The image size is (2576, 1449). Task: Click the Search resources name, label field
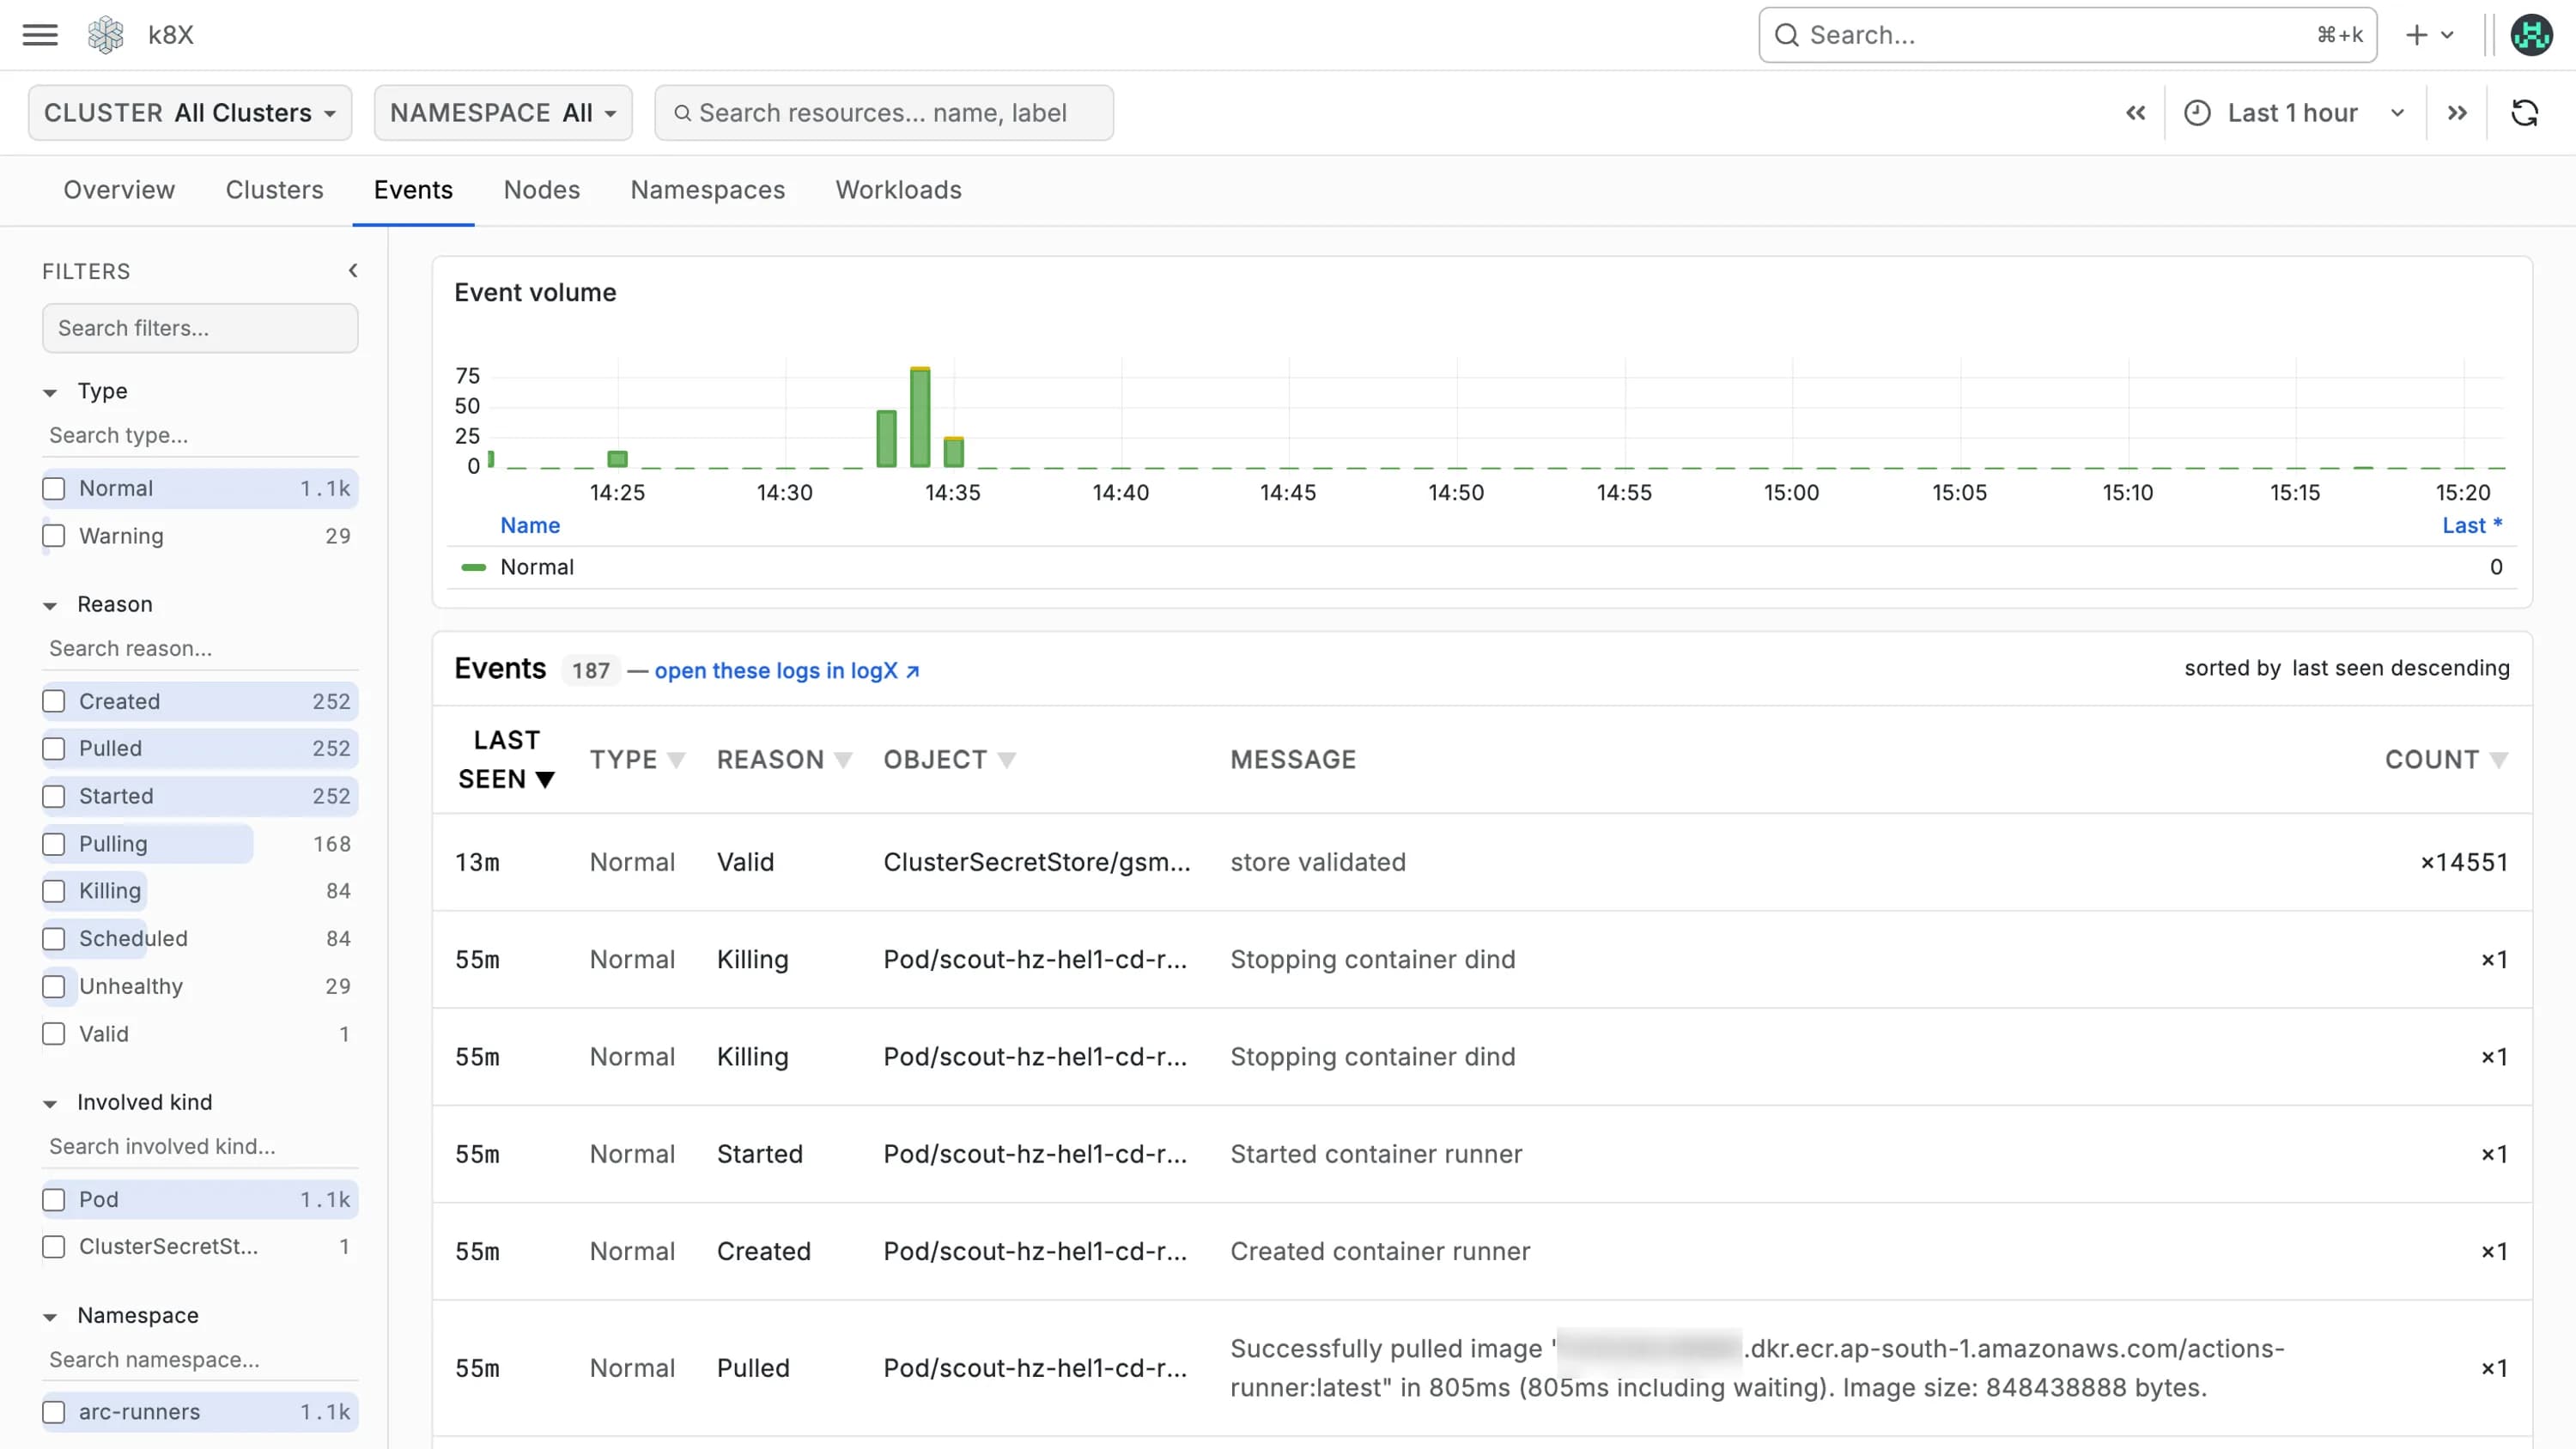(884, 113)
